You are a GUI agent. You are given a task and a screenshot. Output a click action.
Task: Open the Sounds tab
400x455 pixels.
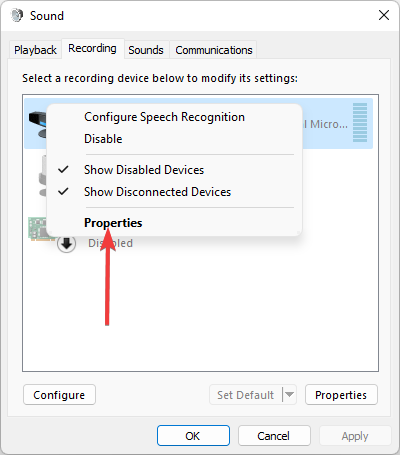coord(146,50)
